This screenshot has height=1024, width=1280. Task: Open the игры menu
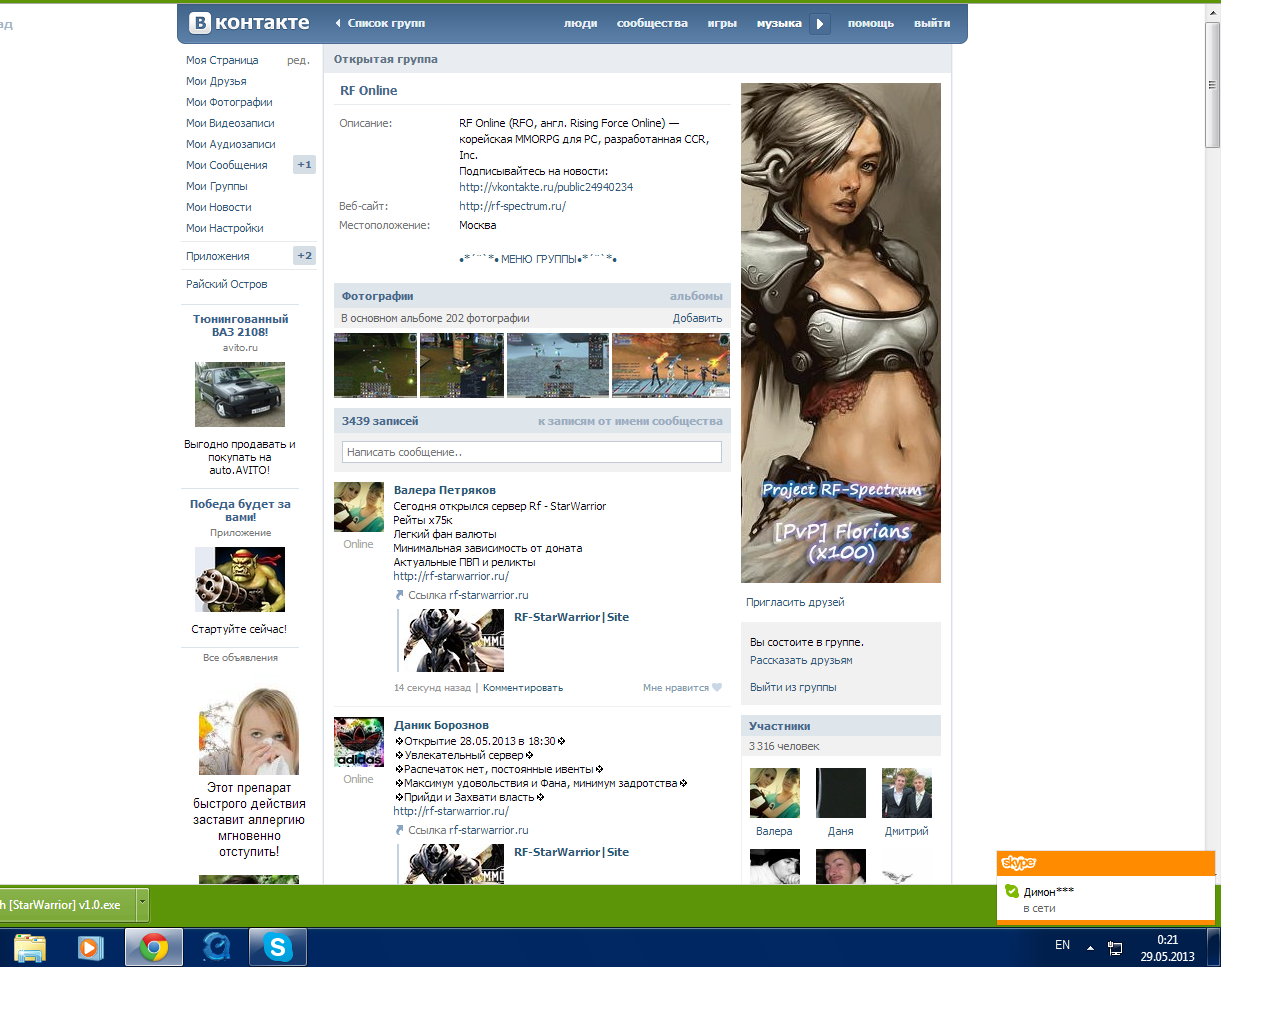[x=722, y=23]
